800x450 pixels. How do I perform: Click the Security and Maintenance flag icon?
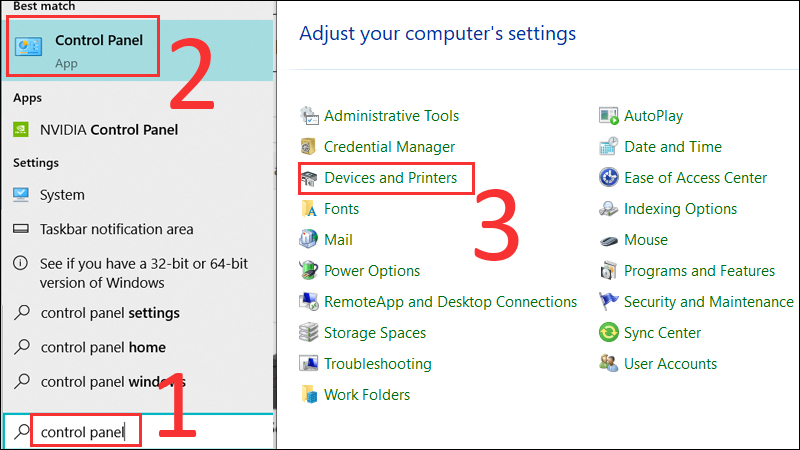coord(609,302)
